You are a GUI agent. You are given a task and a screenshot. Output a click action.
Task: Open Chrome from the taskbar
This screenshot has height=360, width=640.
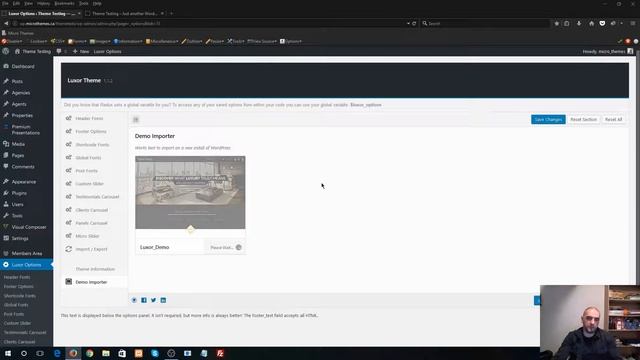[x=89, y=353]
